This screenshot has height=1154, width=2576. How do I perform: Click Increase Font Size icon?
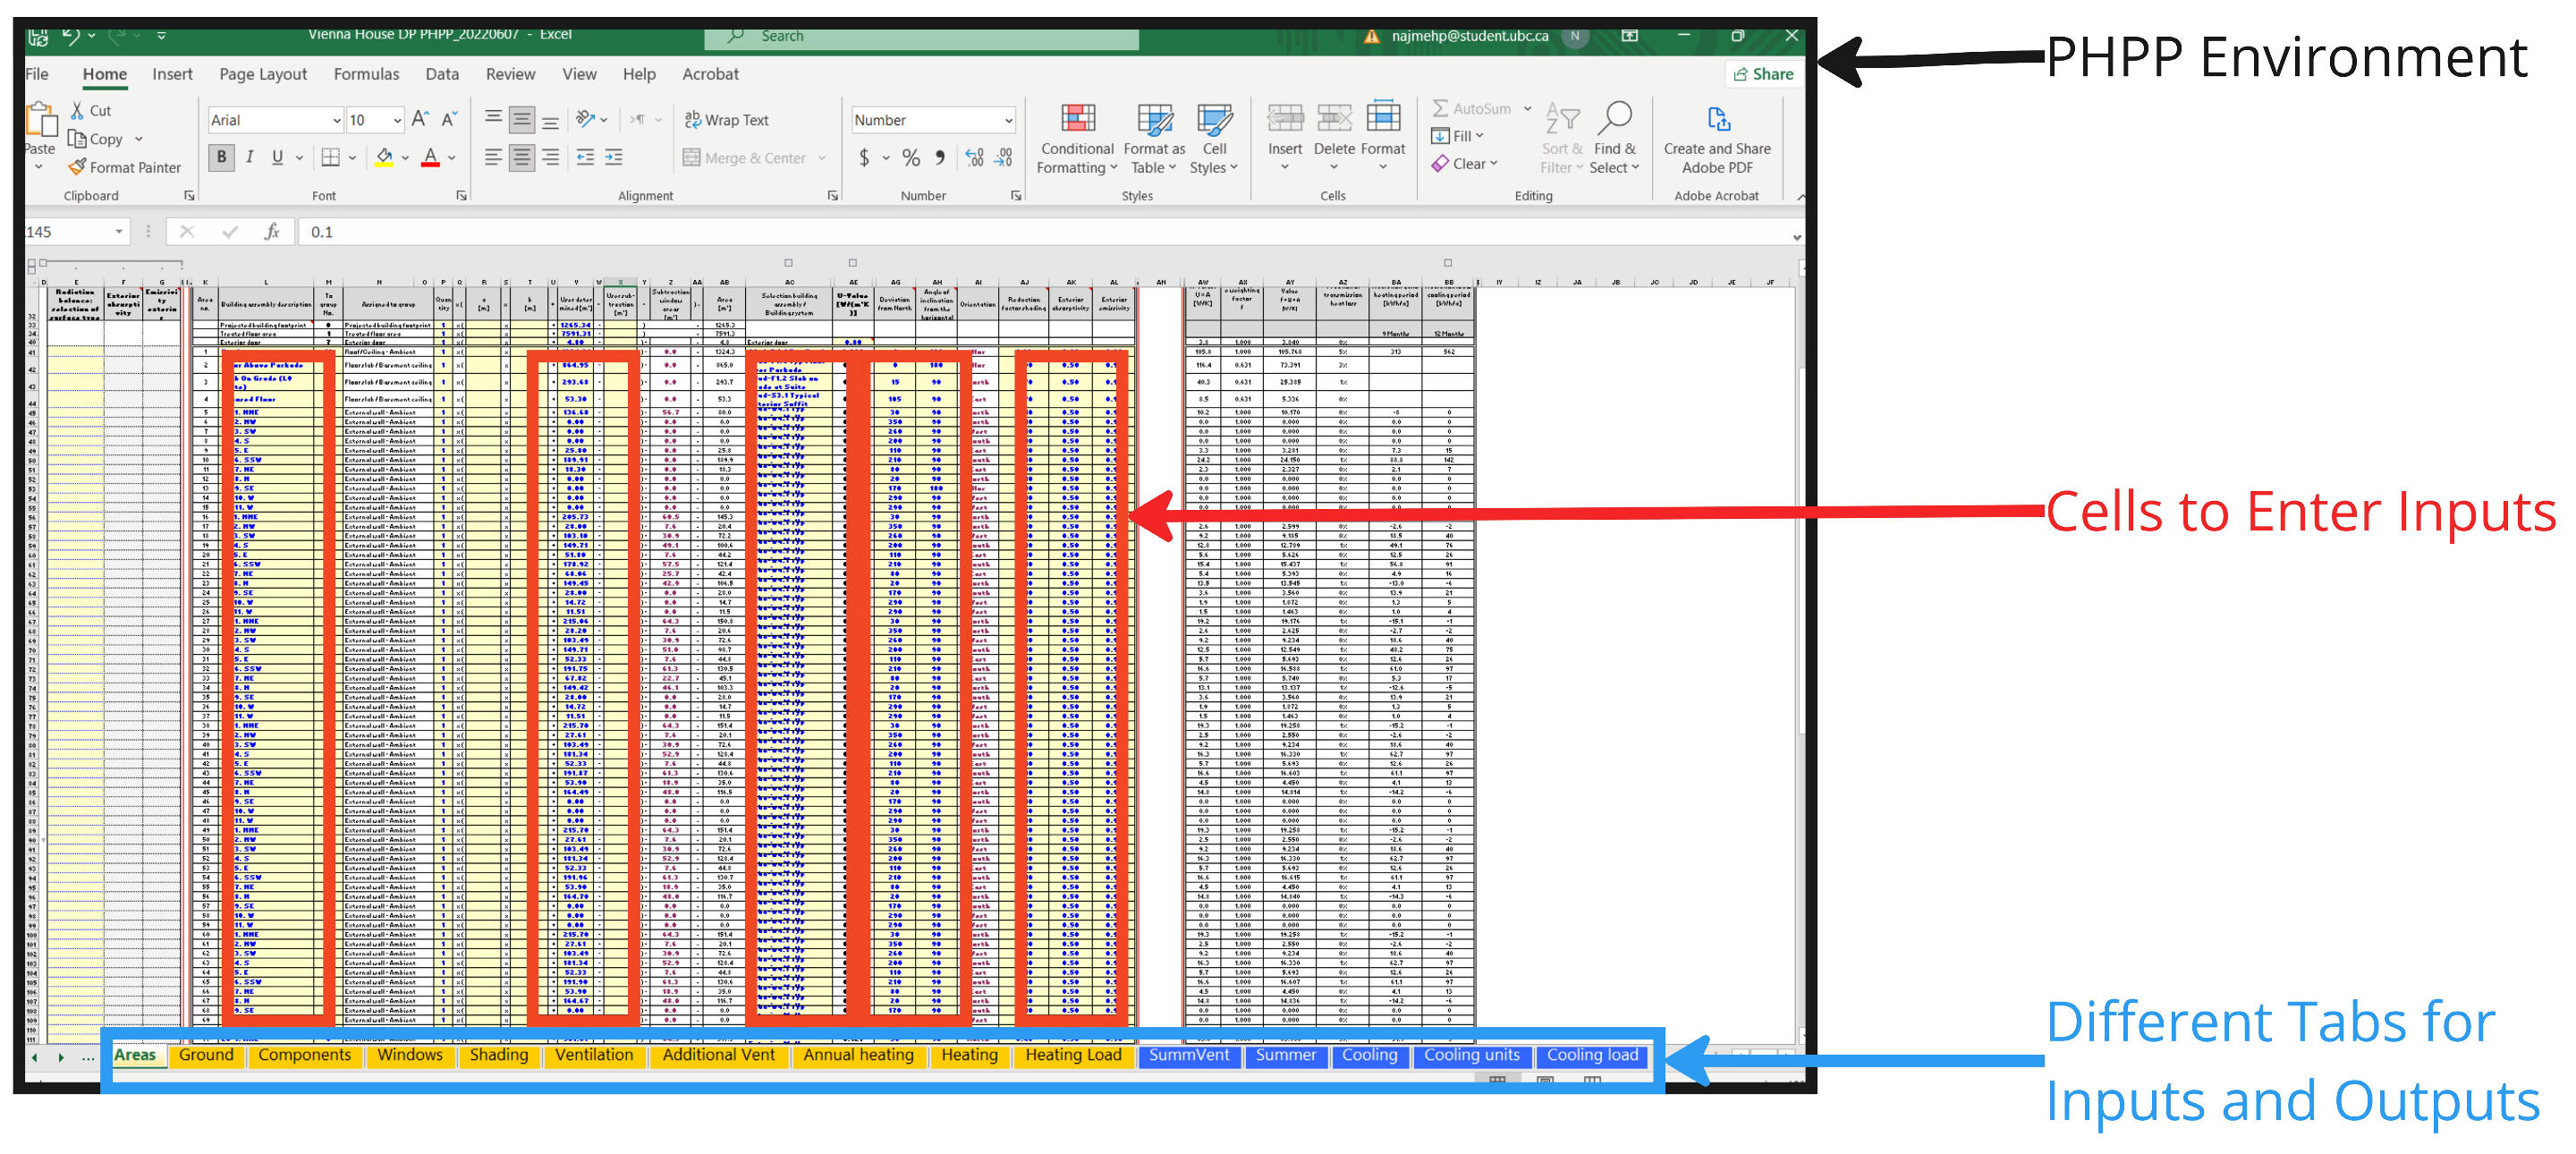pyautogui.click(x=421, y=119)
